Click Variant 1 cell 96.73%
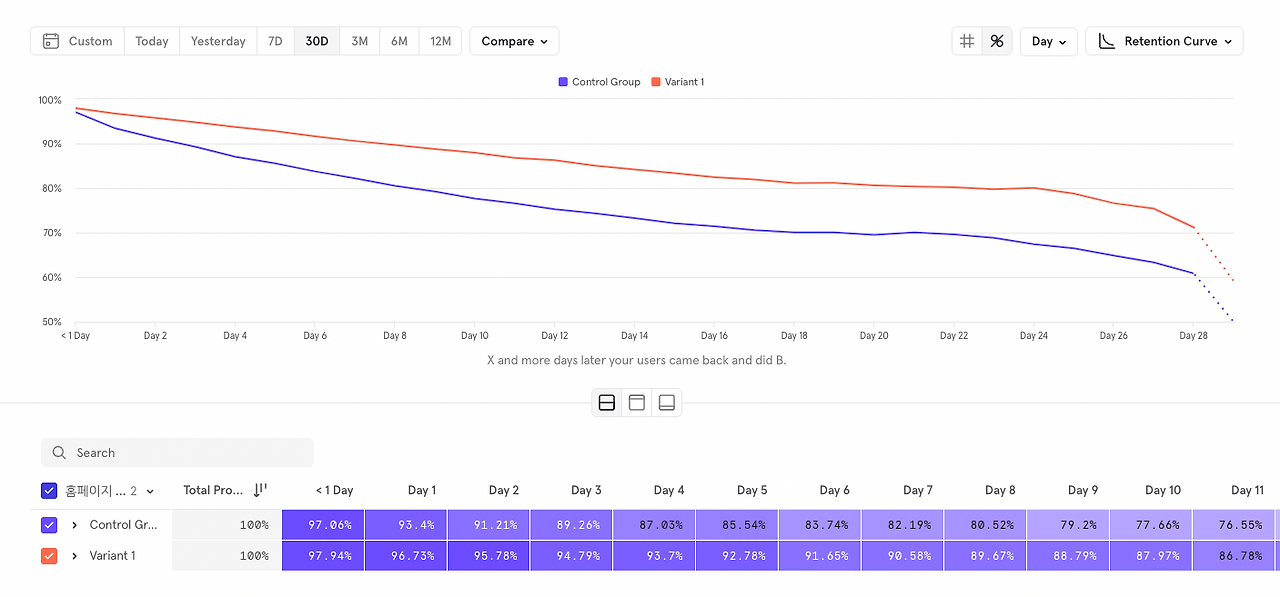 pos(406,556)
